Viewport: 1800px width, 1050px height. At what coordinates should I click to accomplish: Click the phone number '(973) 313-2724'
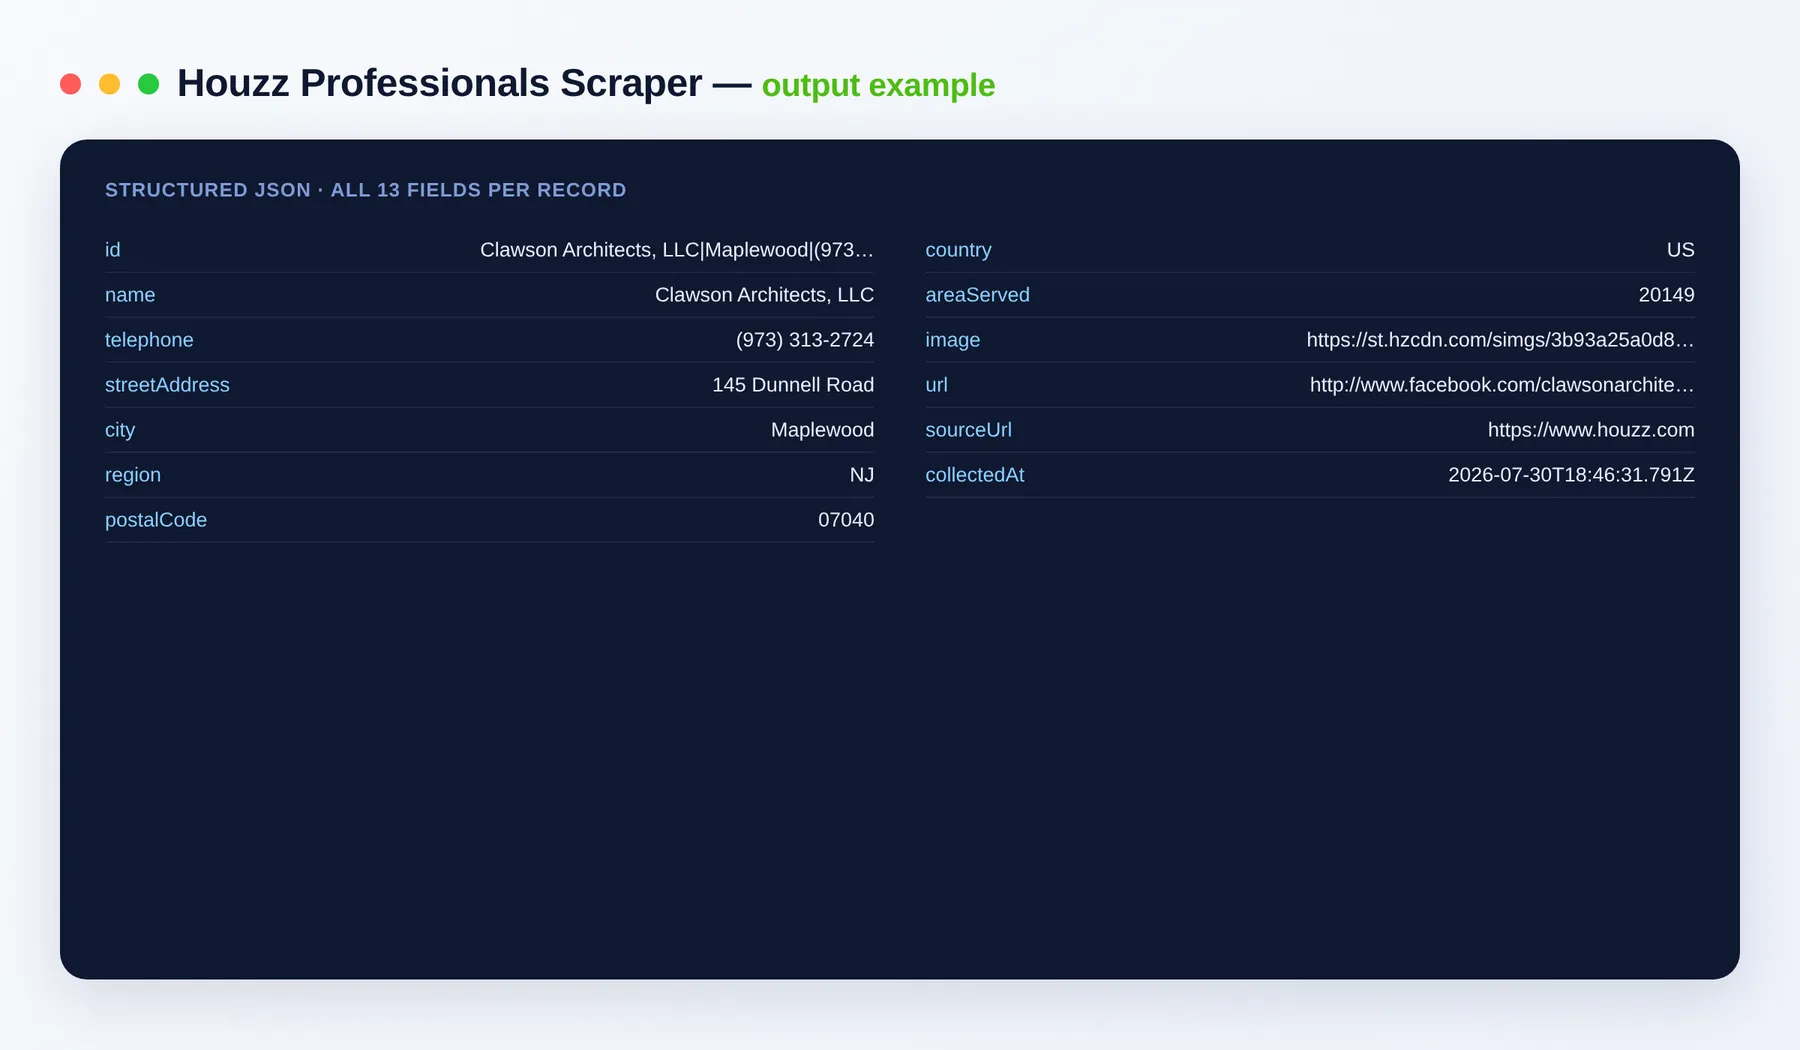pyautogui.click(x=805, y=340)
